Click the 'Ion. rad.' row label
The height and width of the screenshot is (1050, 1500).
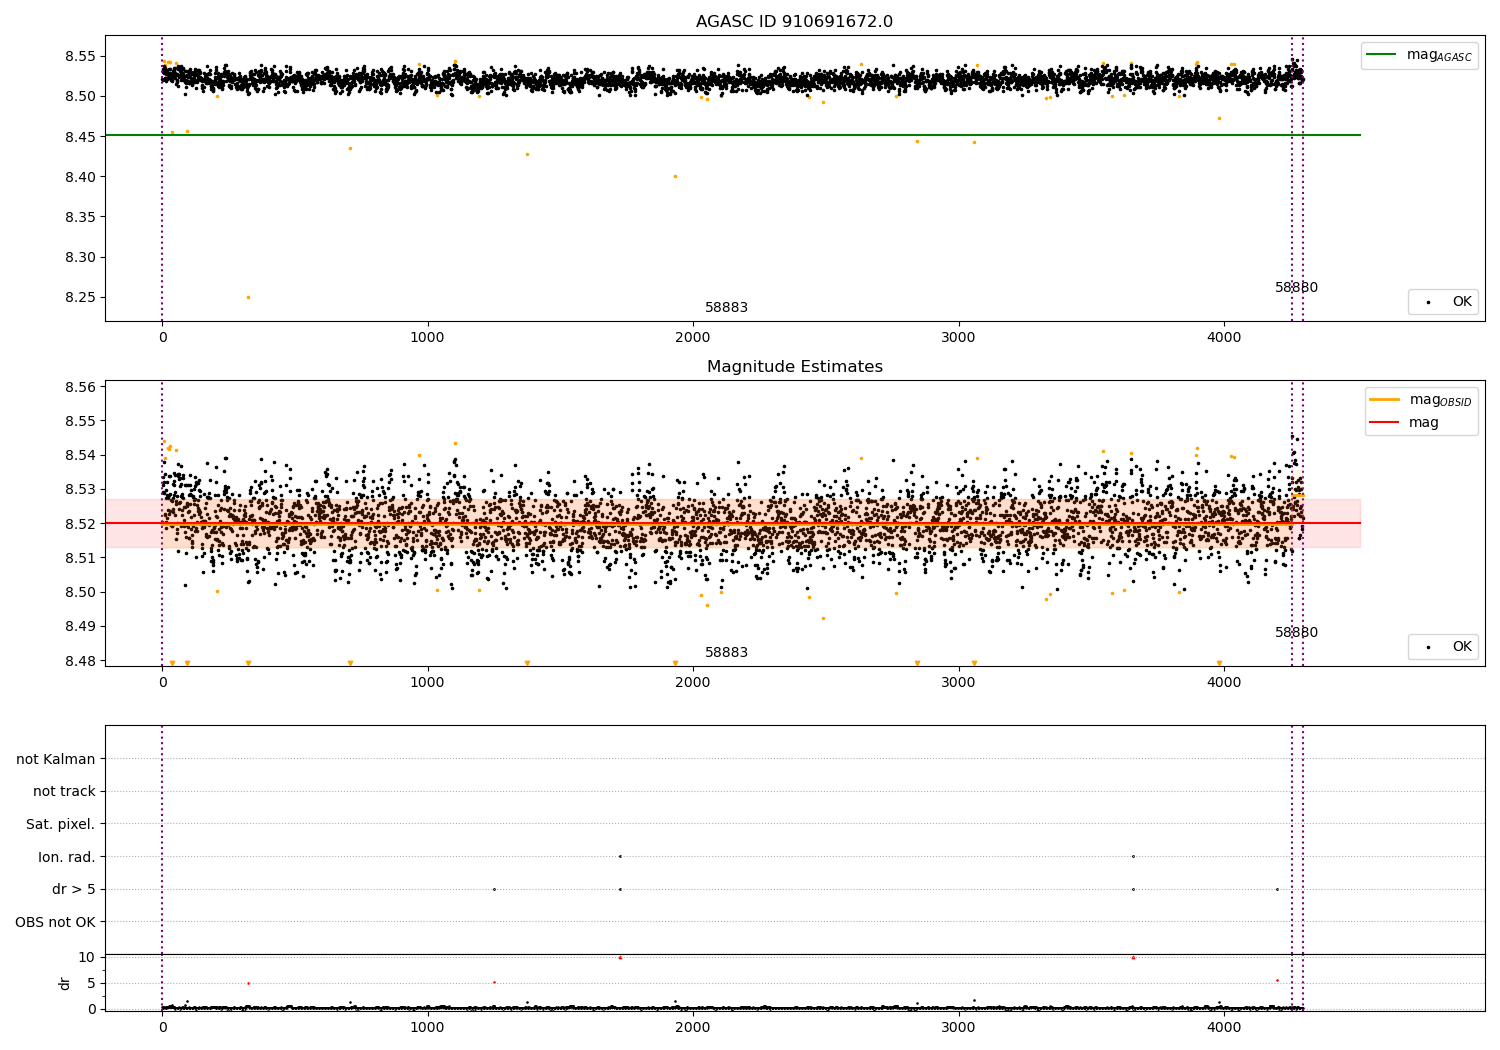point(67,857)
